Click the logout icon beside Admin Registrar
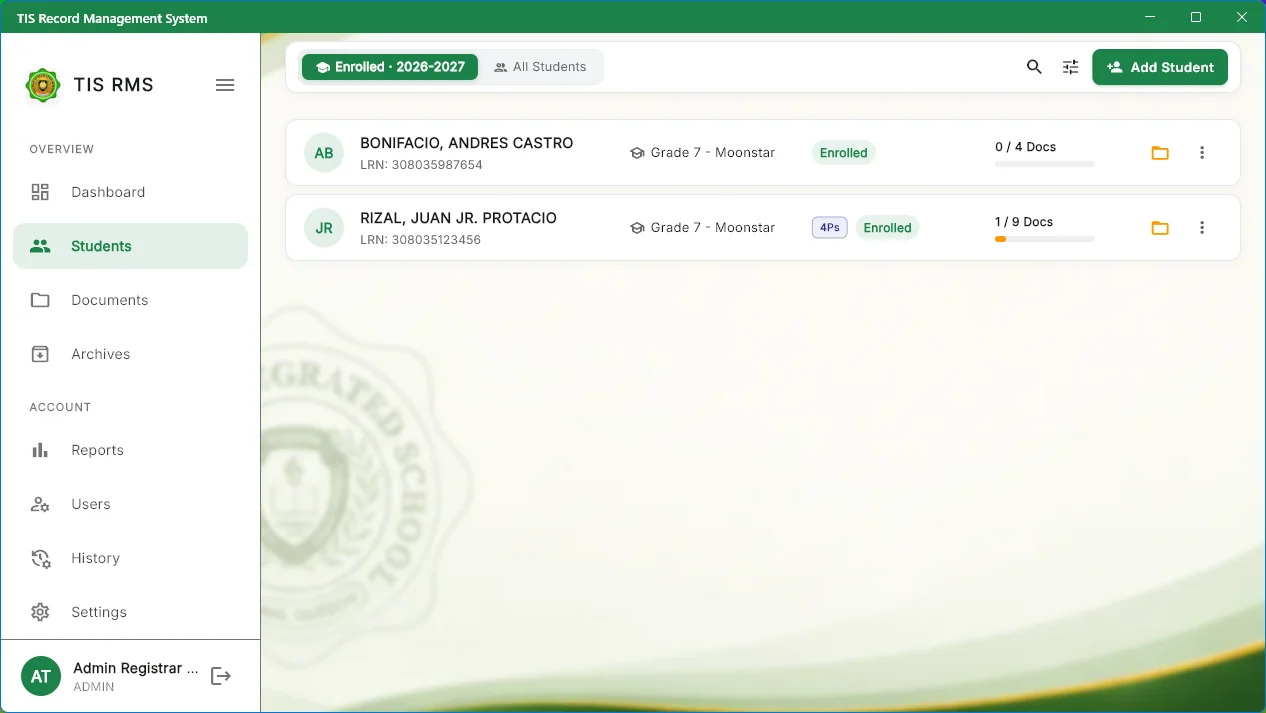The height and width of the screenshot is (713, 1266). pyautogui.click(x=221, y=676)
